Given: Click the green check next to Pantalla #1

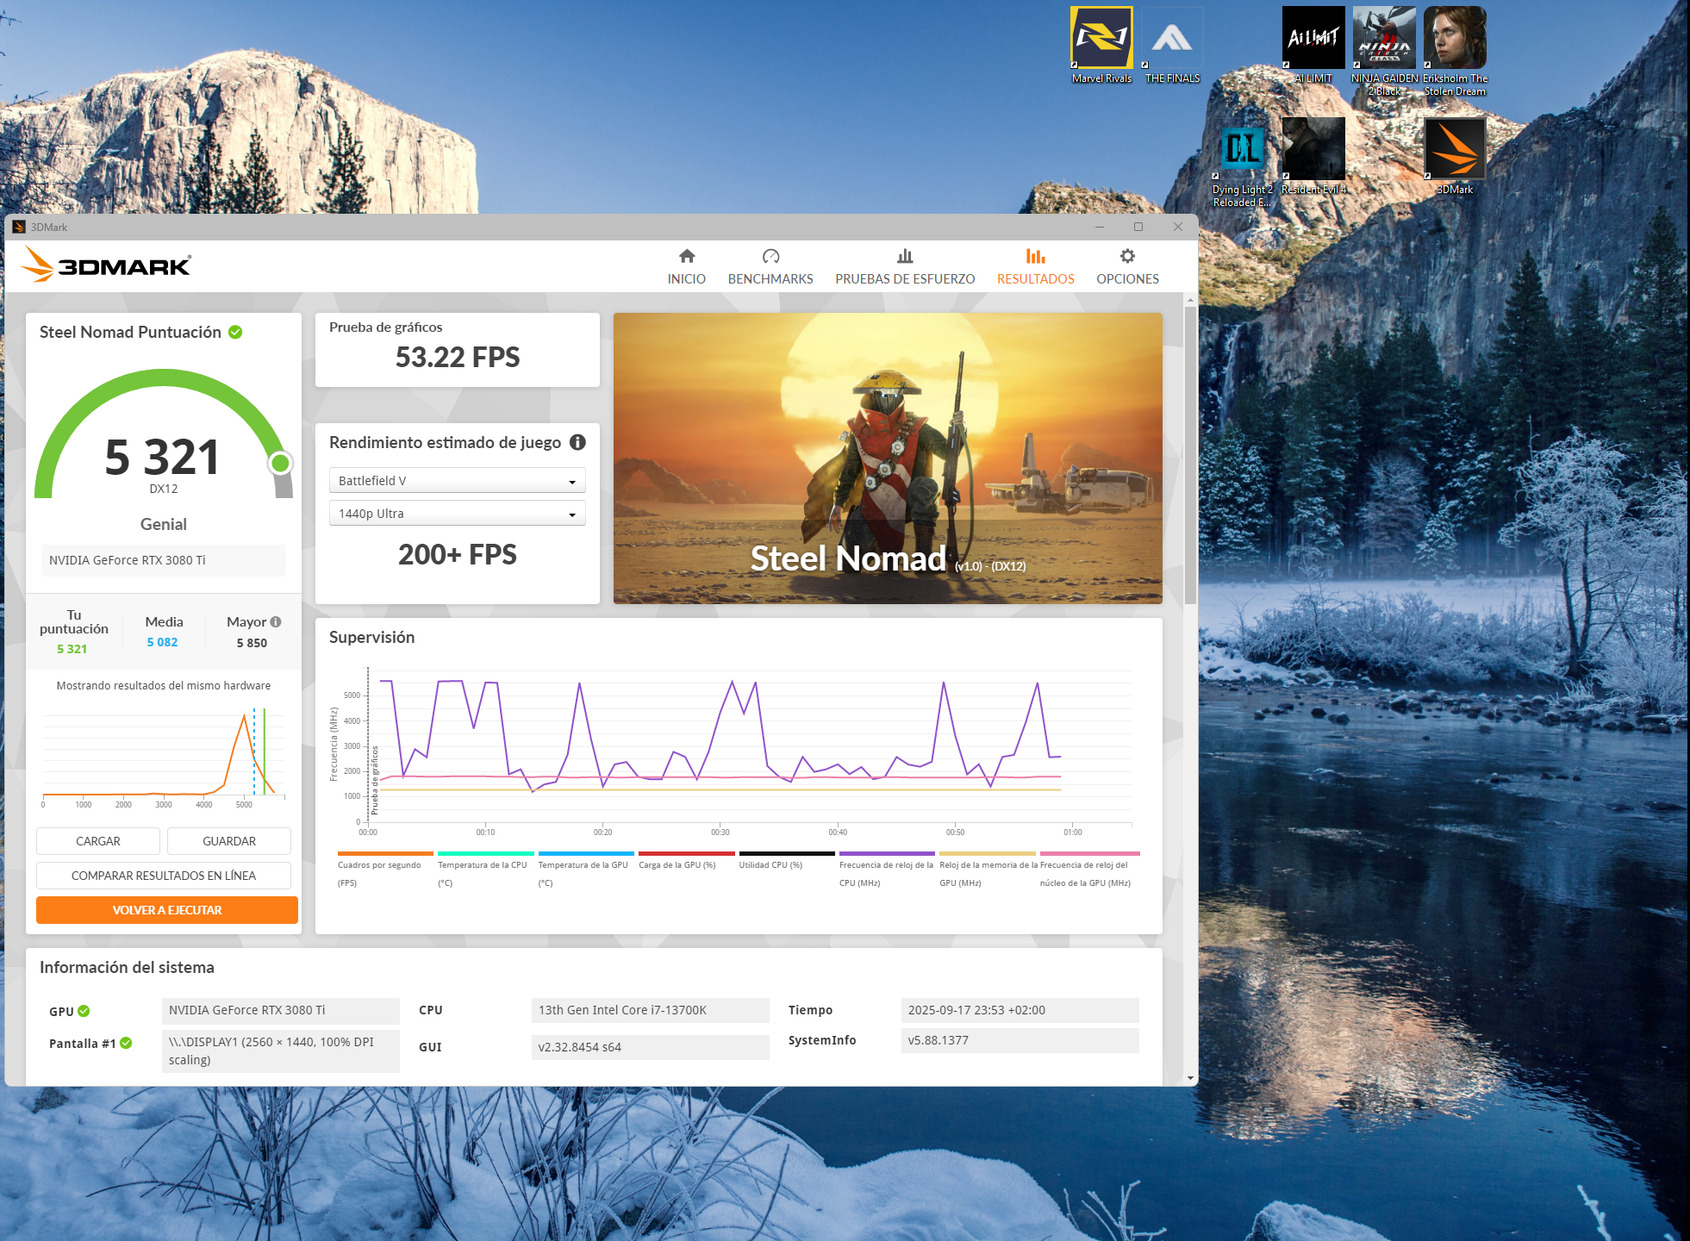Looking at the screenshot, I should pos(126,1043).
